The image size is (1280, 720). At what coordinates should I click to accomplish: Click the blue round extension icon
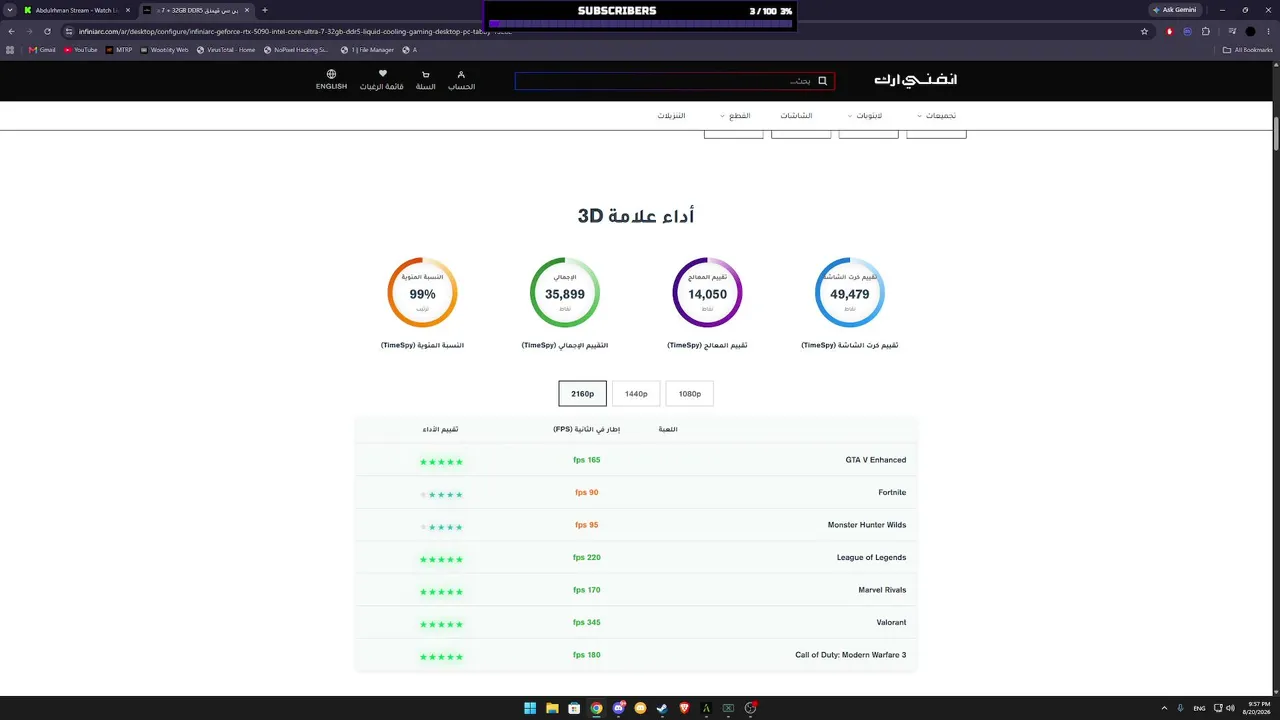1188,31
